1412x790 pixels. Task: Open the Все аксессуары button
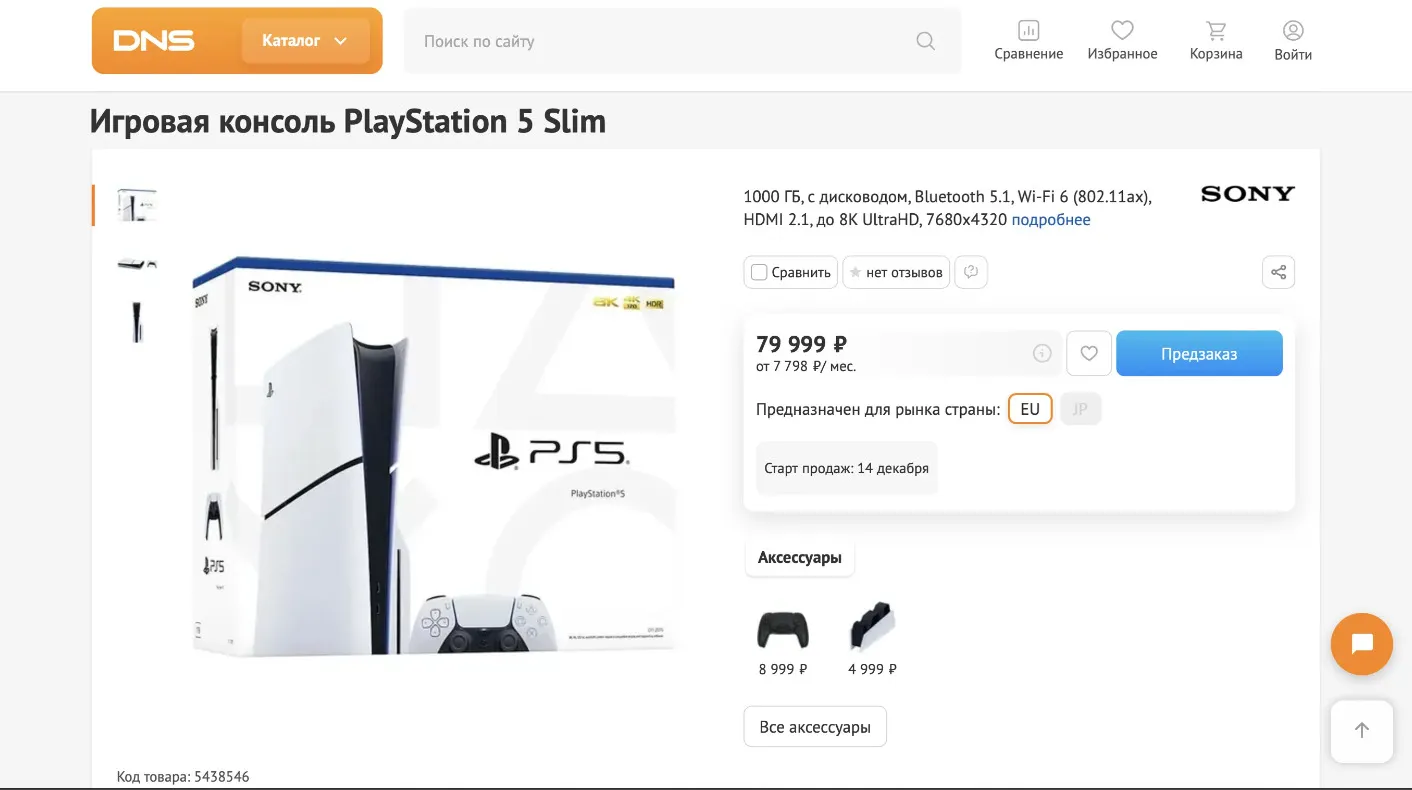(x=815, y=727)
